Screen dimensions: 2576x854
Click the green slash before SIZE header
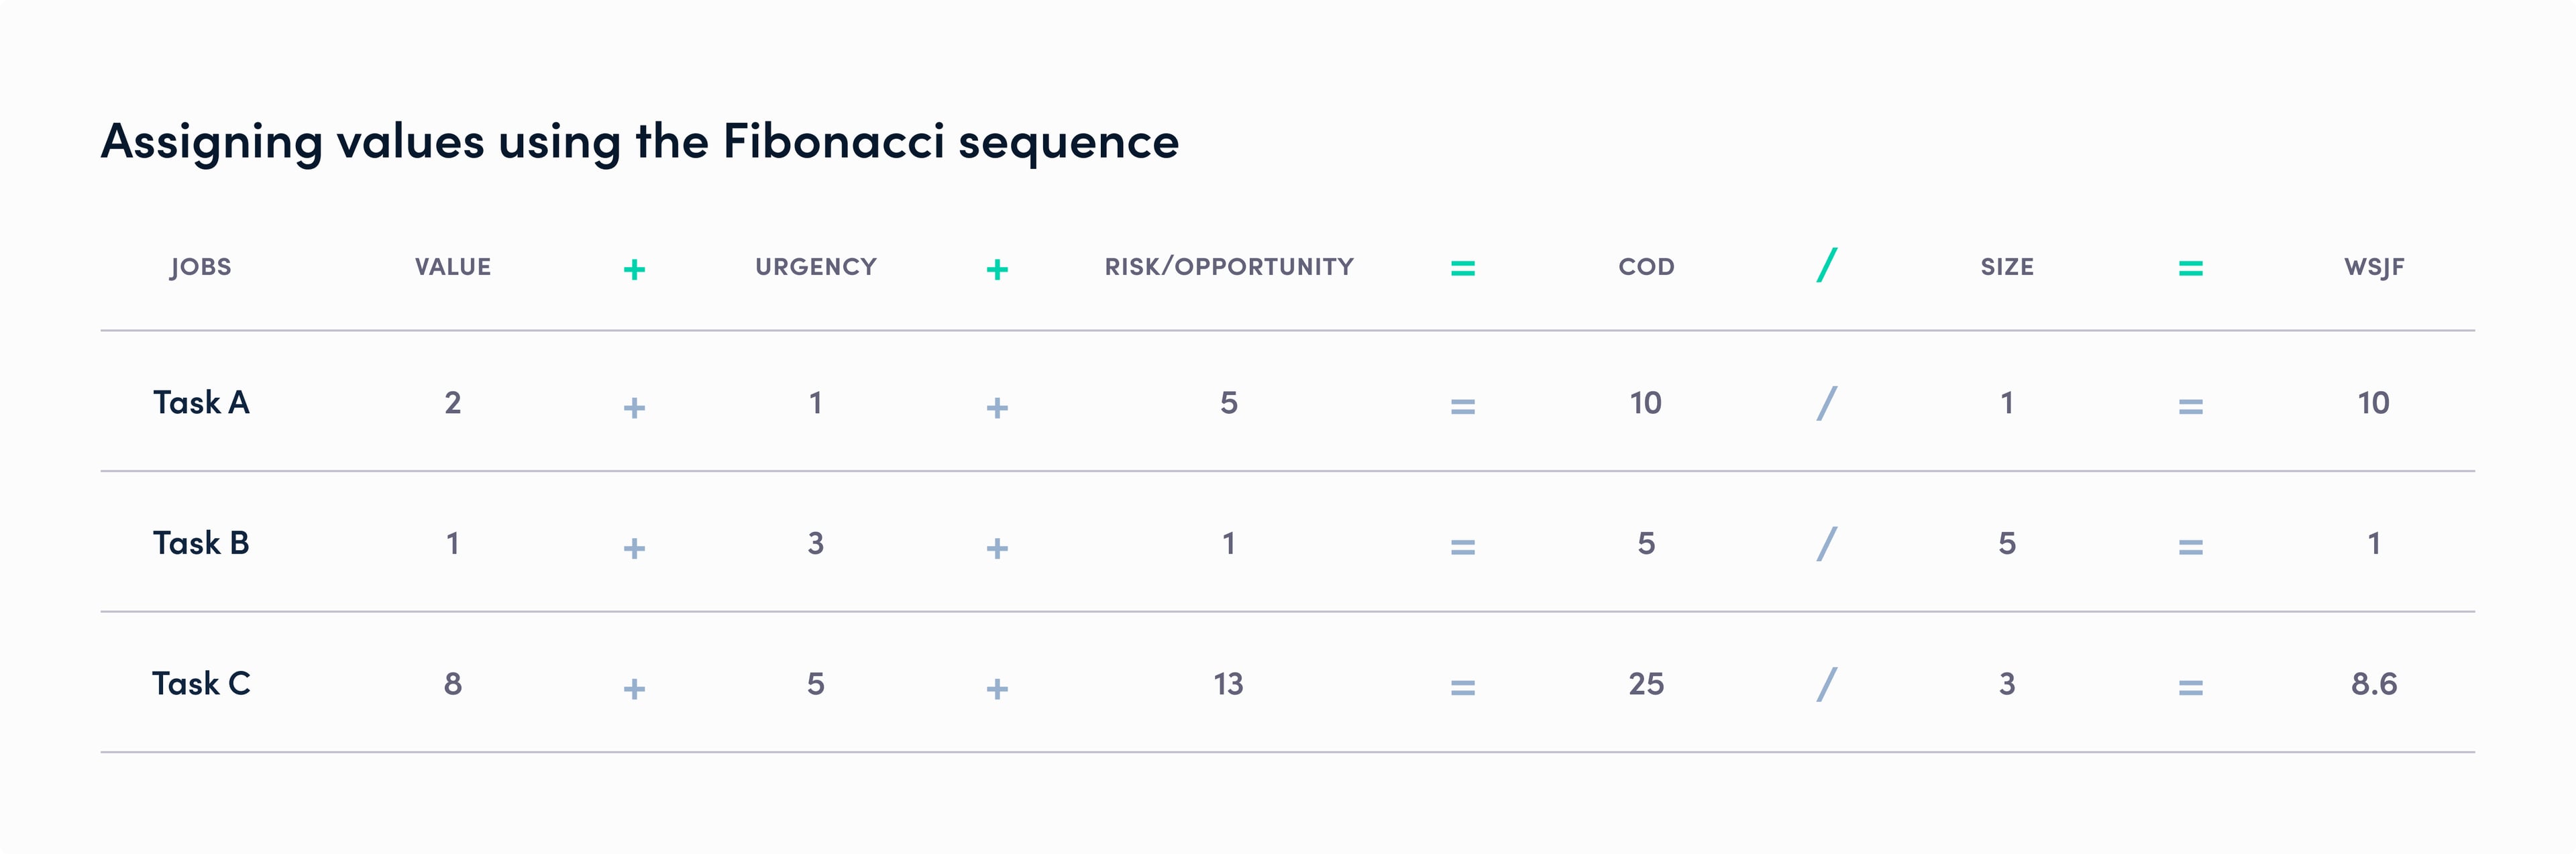[1827, 266]
